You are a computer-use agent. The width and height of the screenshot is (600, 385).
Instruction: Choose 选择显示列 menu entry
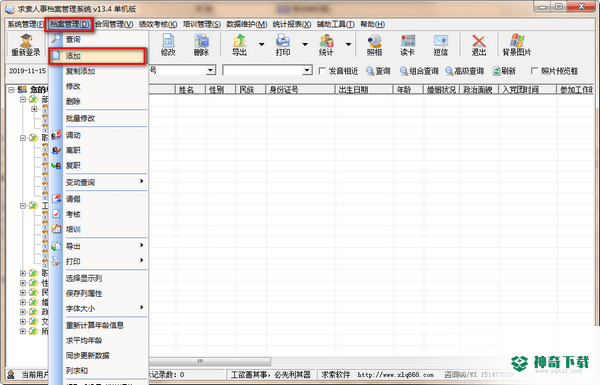pos(99,278)
